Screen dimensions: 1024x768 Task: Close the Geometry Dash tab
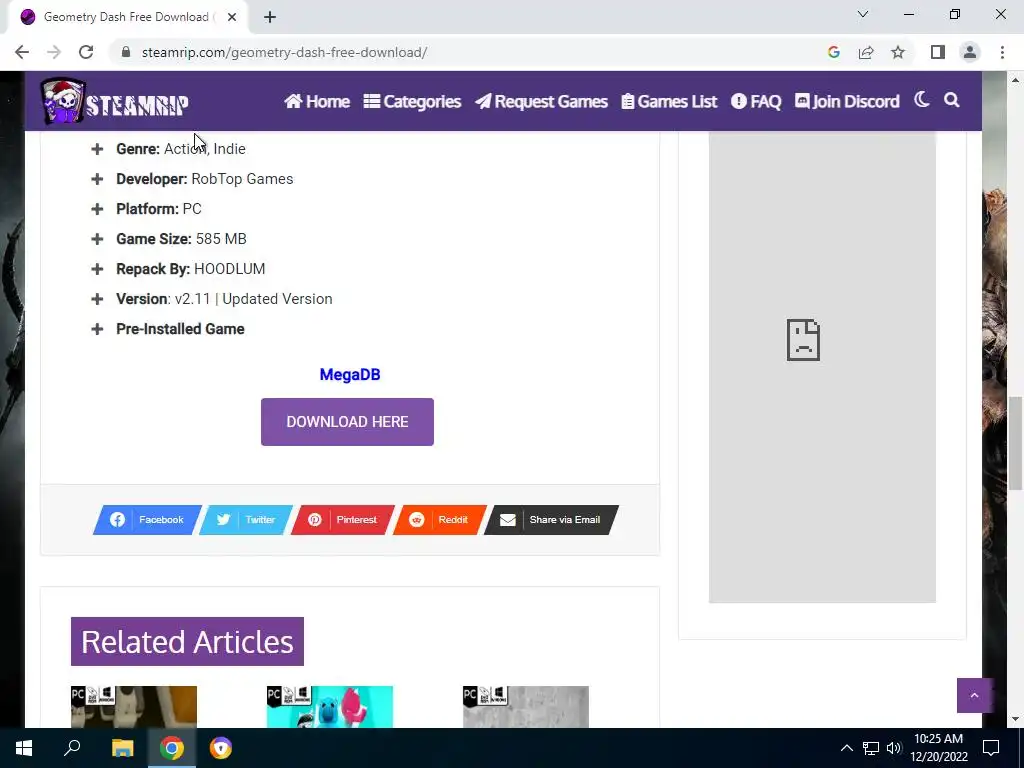[232, 17]
